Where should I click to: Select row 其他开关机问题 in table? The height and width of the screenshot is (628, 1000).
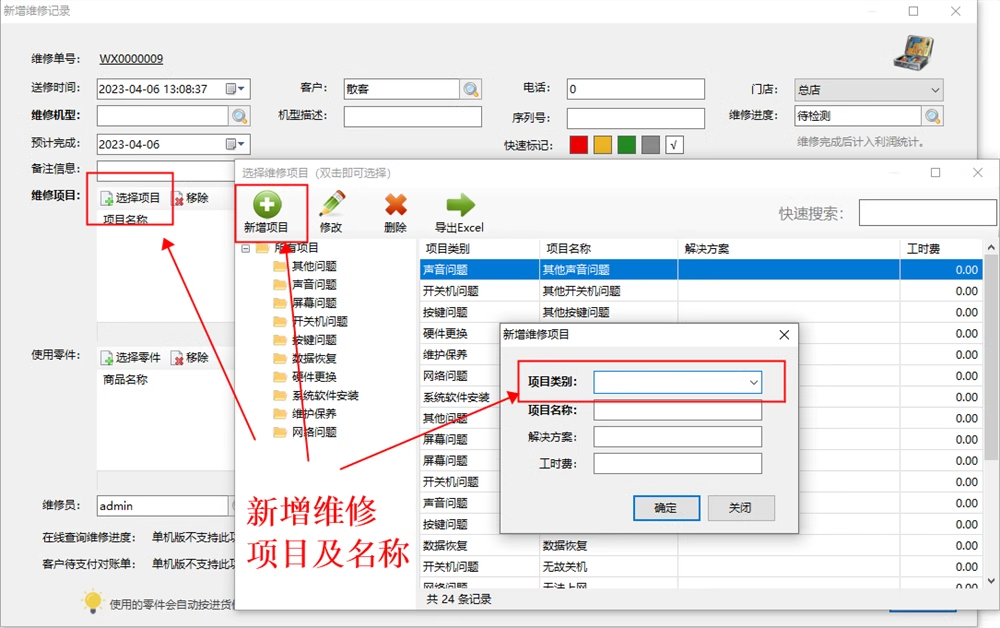701,291
